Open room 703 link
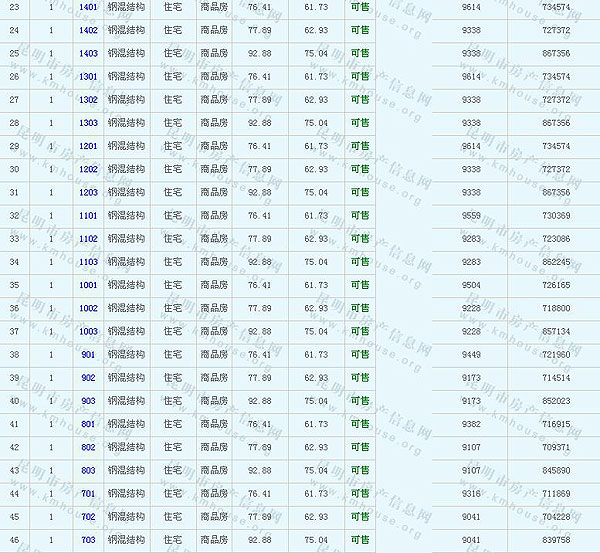600x553 pixels. pyautogui.click(x=88, y=540)
